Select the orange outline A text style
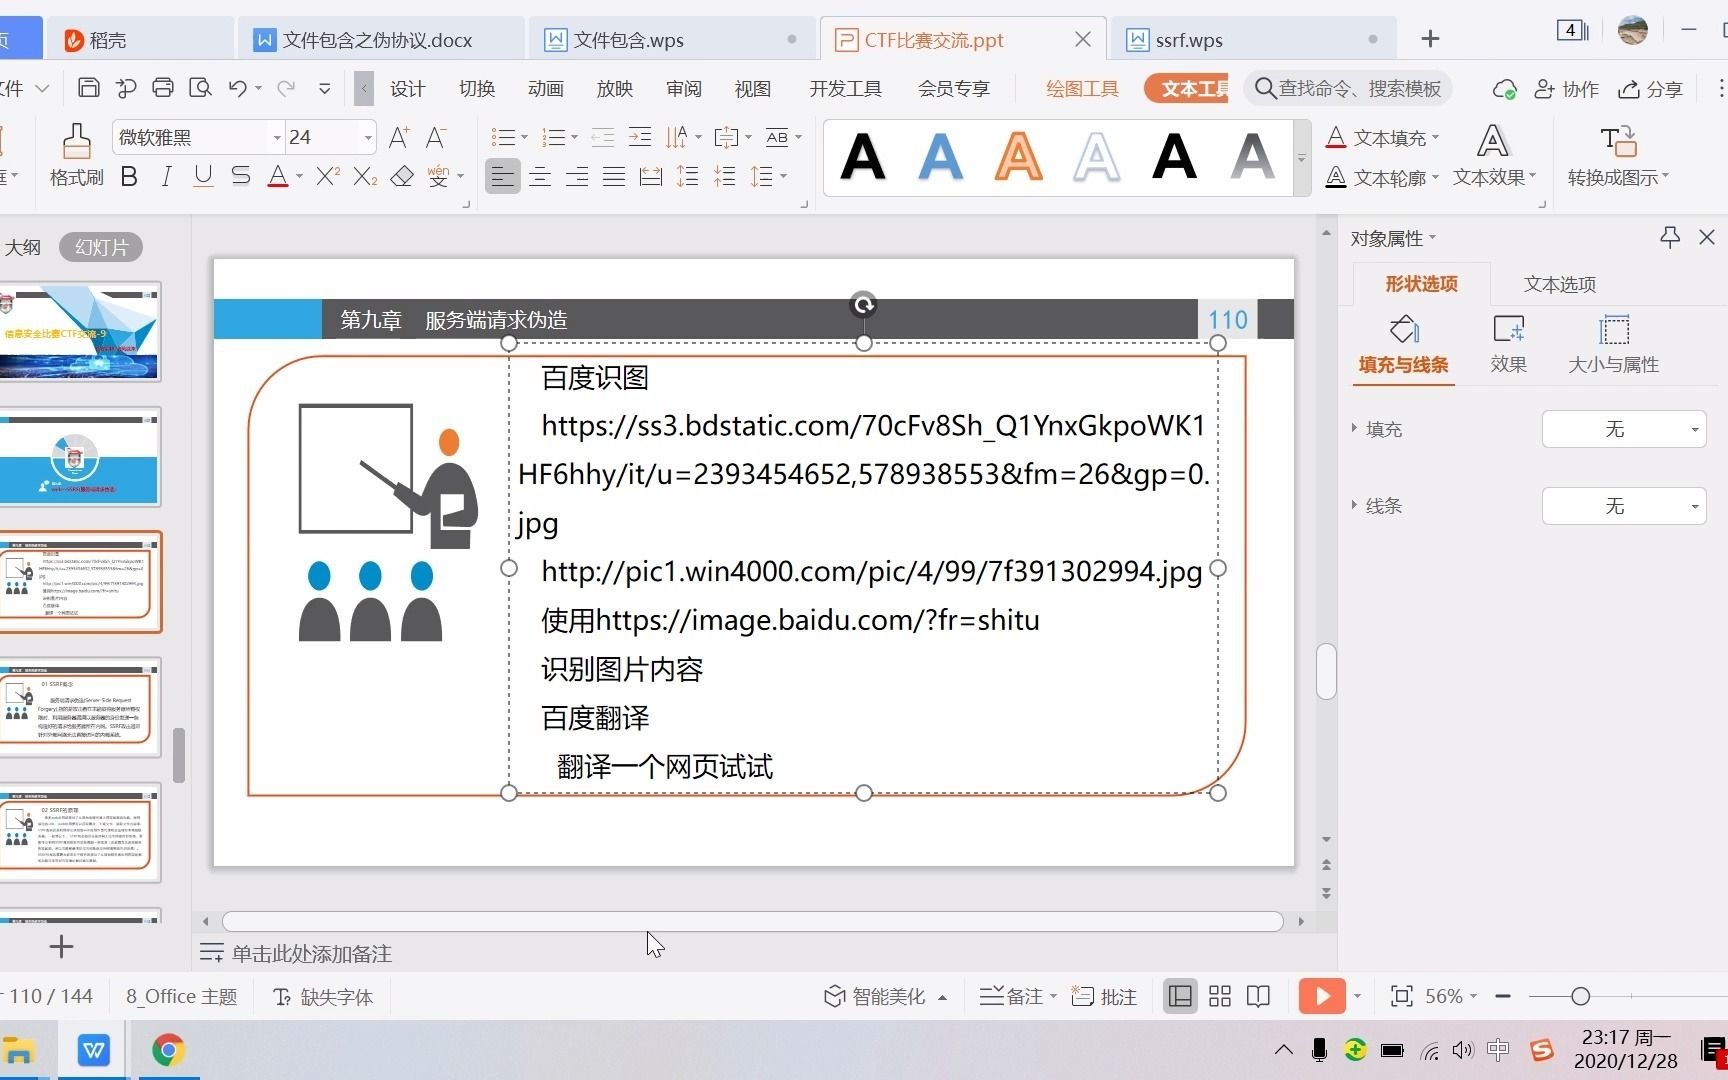 1018,157
